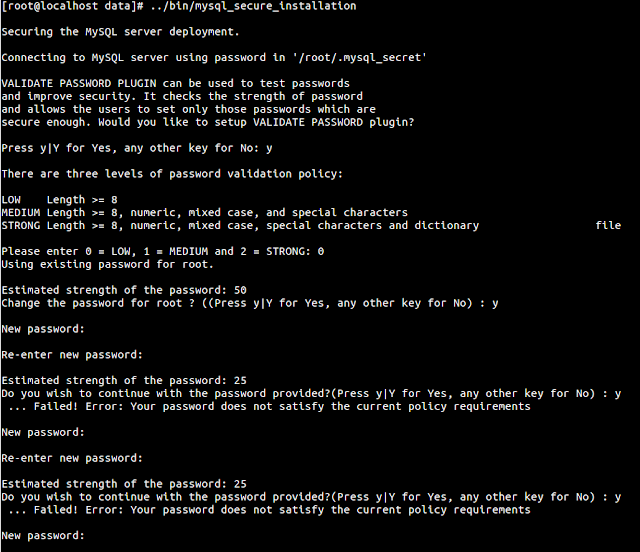
Task: Click the first 'New password:' prompt
Action: (x=43, y=329)
